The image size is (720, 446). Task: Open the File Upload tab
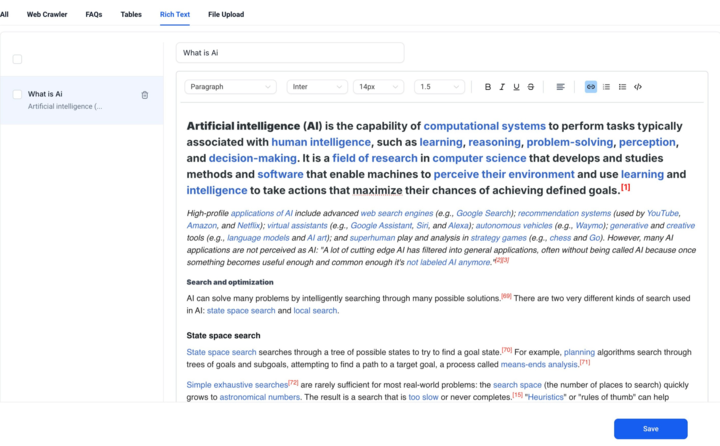click(226, 15)
